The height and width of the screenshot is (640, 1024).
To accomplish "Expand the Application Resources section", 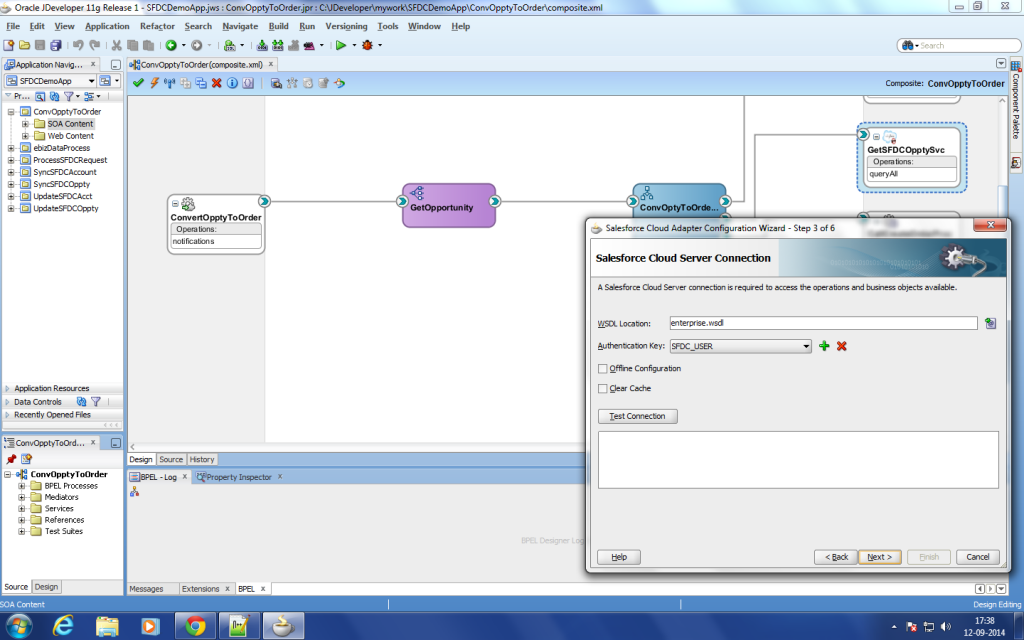I will click(7, 389).
